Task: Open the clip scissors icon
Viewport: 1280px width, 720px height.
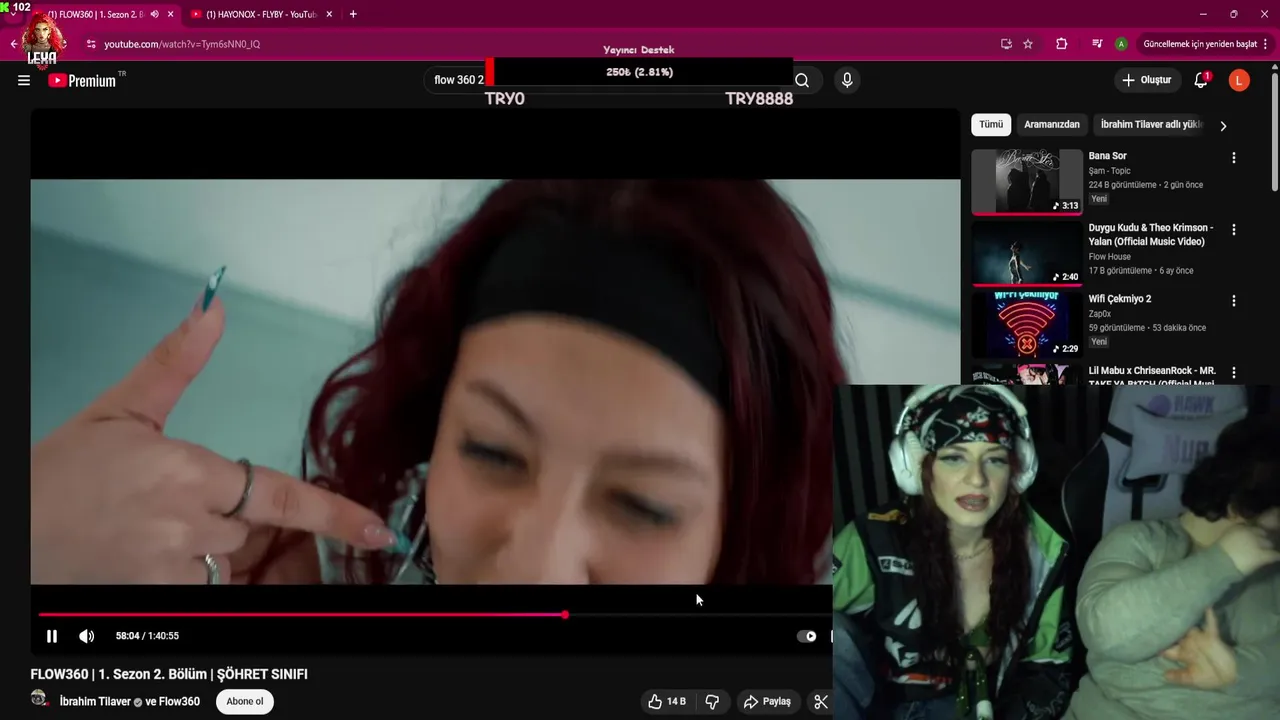Action: pyautogui.click(x=821, y=701)
